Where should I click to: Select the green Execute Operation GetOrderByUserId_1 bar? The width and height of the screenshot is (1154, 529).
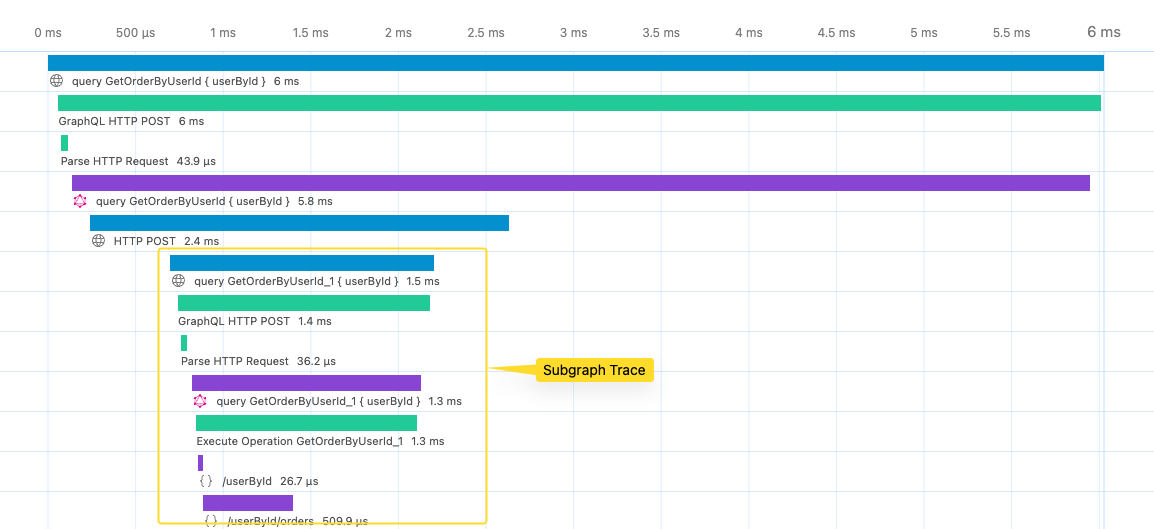tap(306, 423)
